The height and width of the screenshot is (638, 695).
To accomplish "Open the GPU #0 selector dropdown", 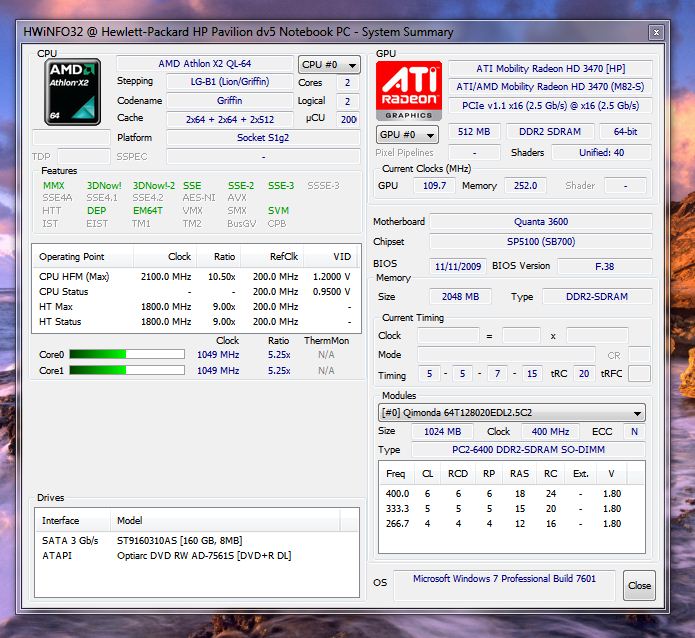I will (407, 134).
